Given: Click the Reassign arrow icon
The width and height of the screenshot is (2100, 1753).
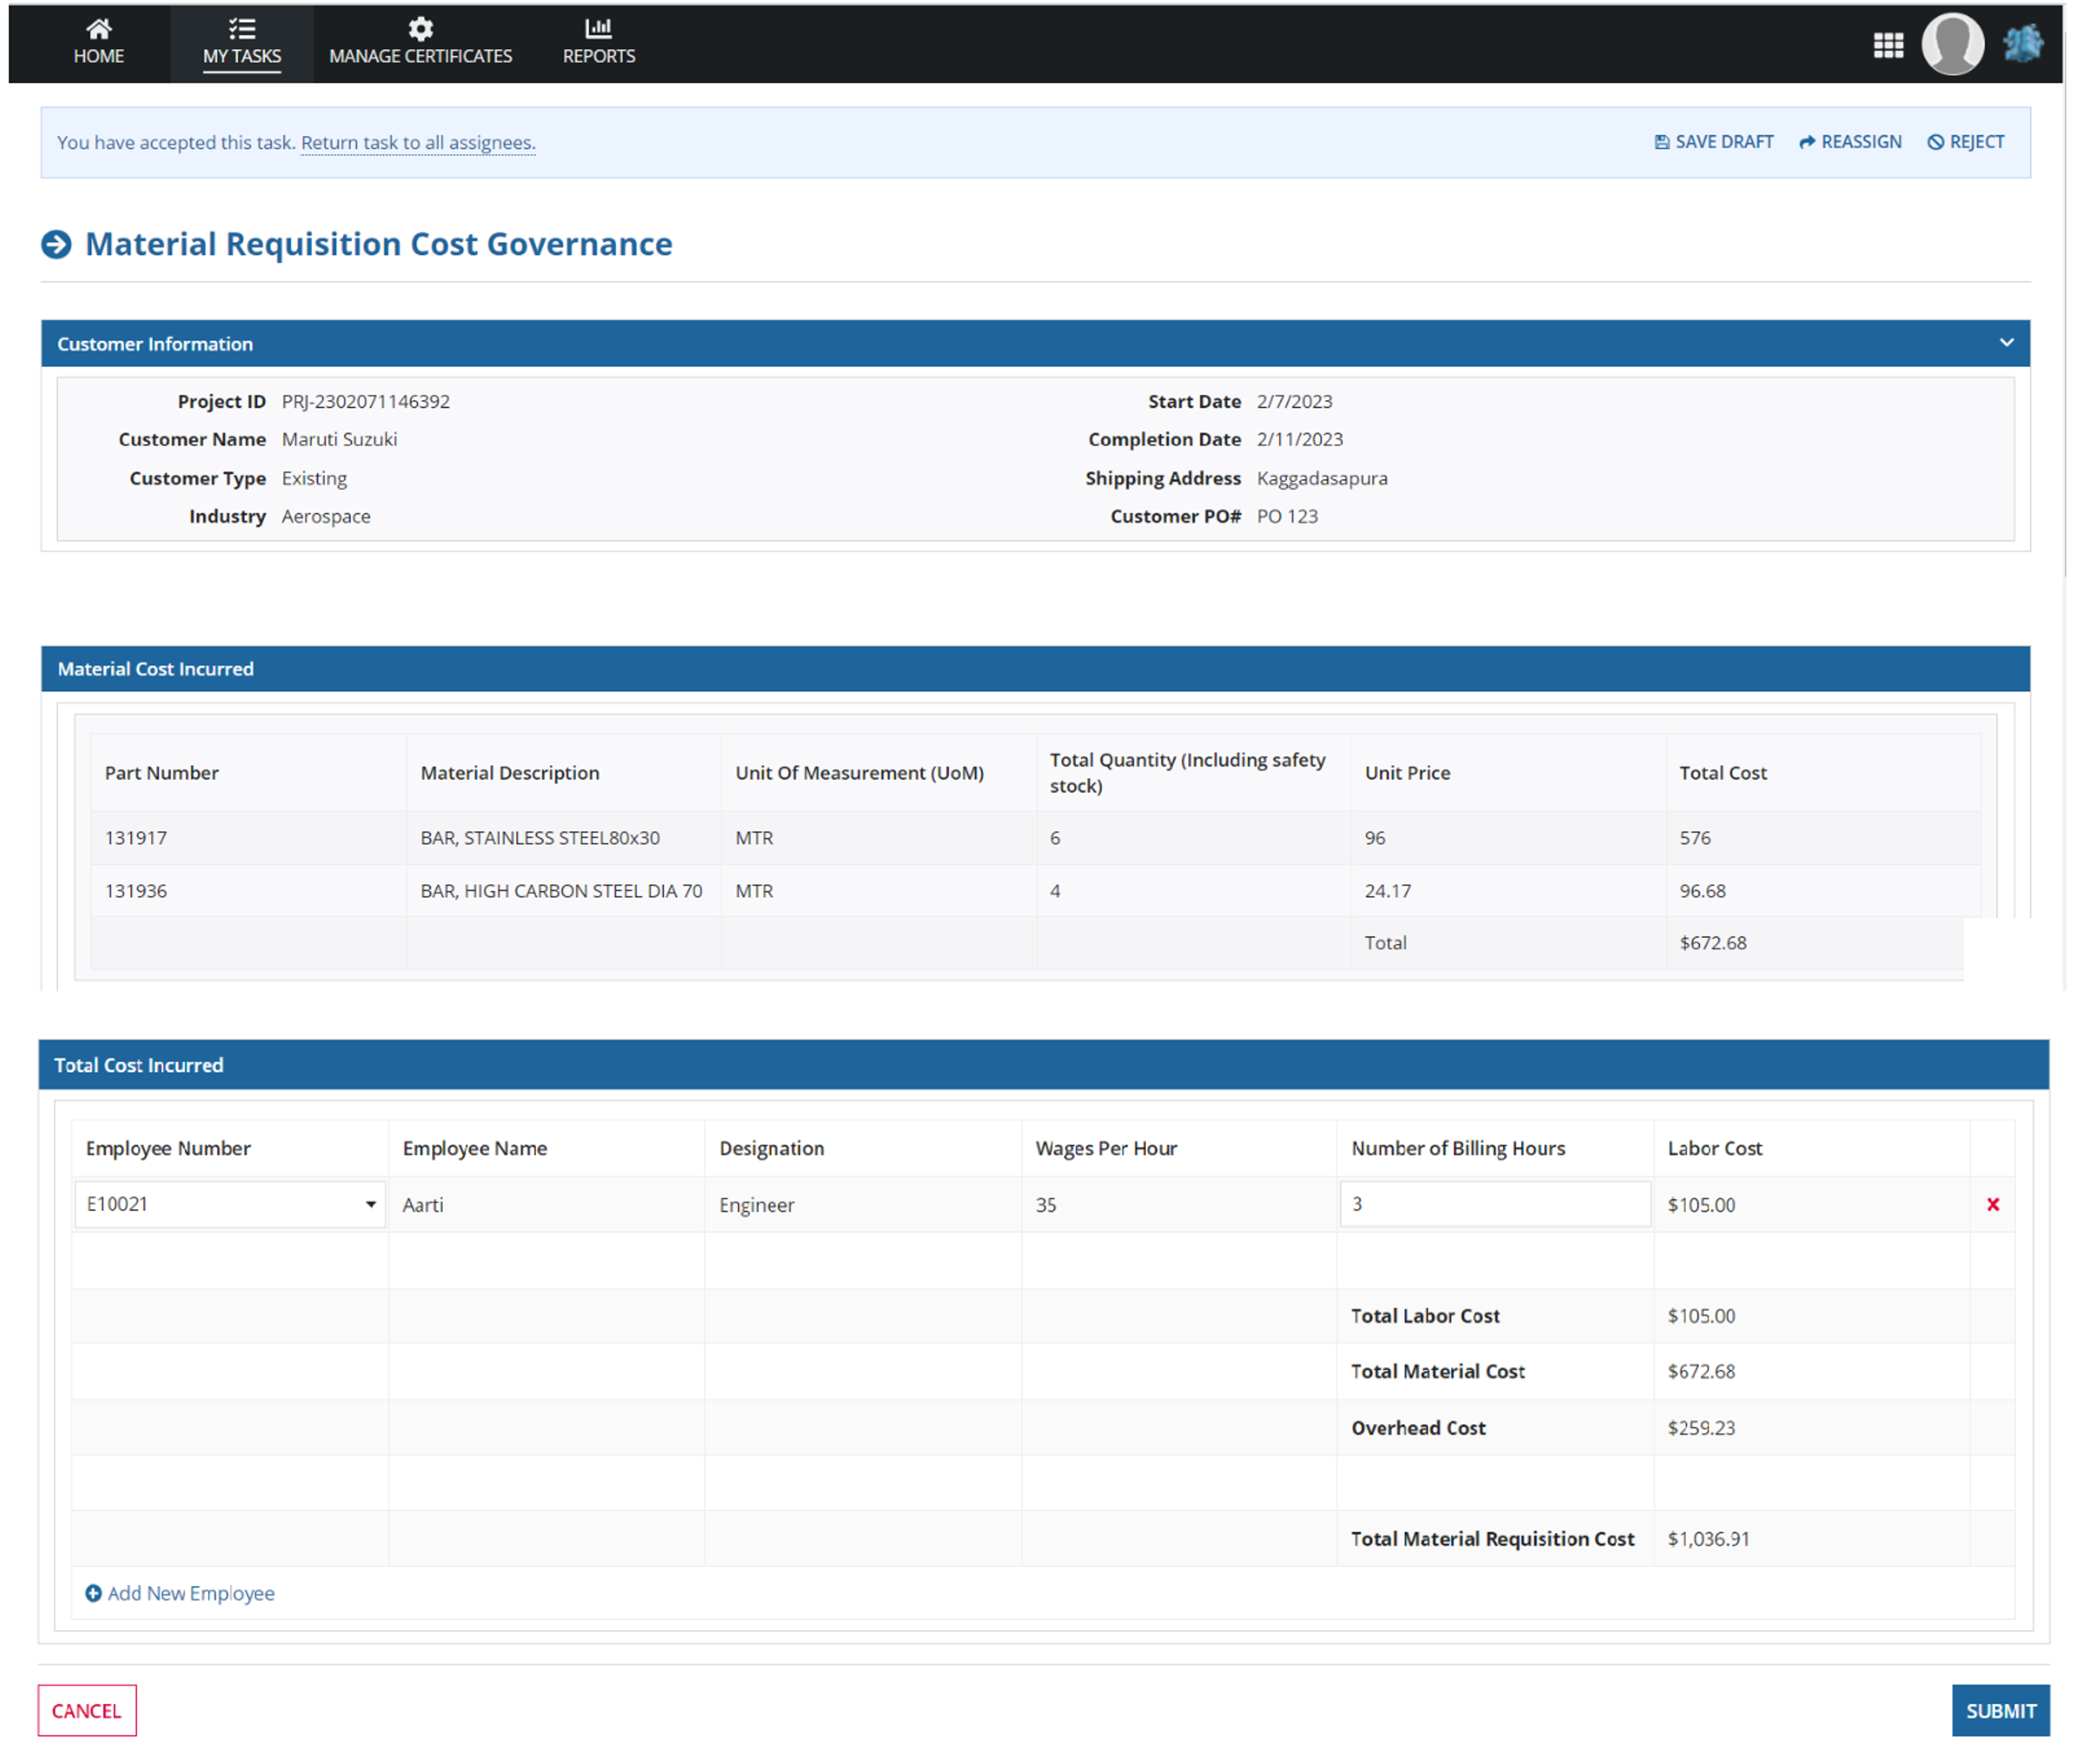Looking at the screenshot, I should (x=1807, y=142).
